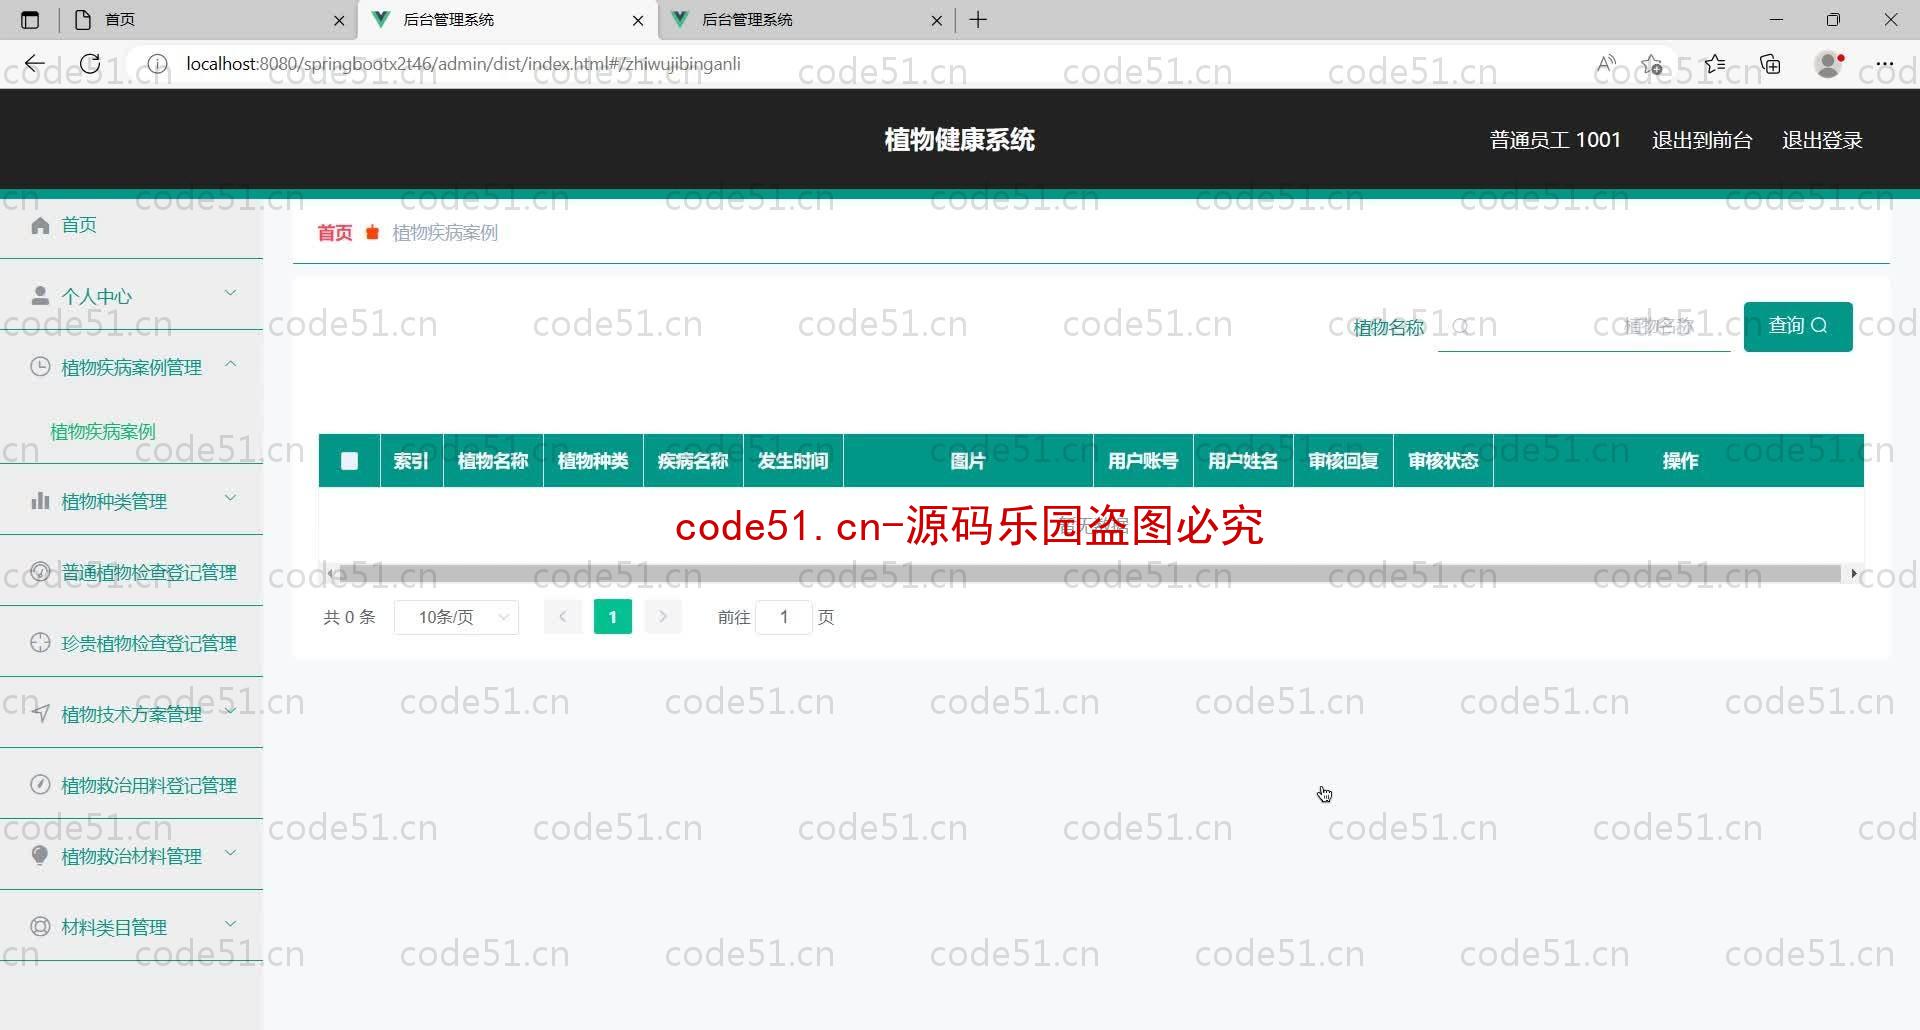This screenshot has height=1030, width=1920.
Task: Click the bulb icon beside 植物救治材料管理
Action: click(x=40, y=856)
